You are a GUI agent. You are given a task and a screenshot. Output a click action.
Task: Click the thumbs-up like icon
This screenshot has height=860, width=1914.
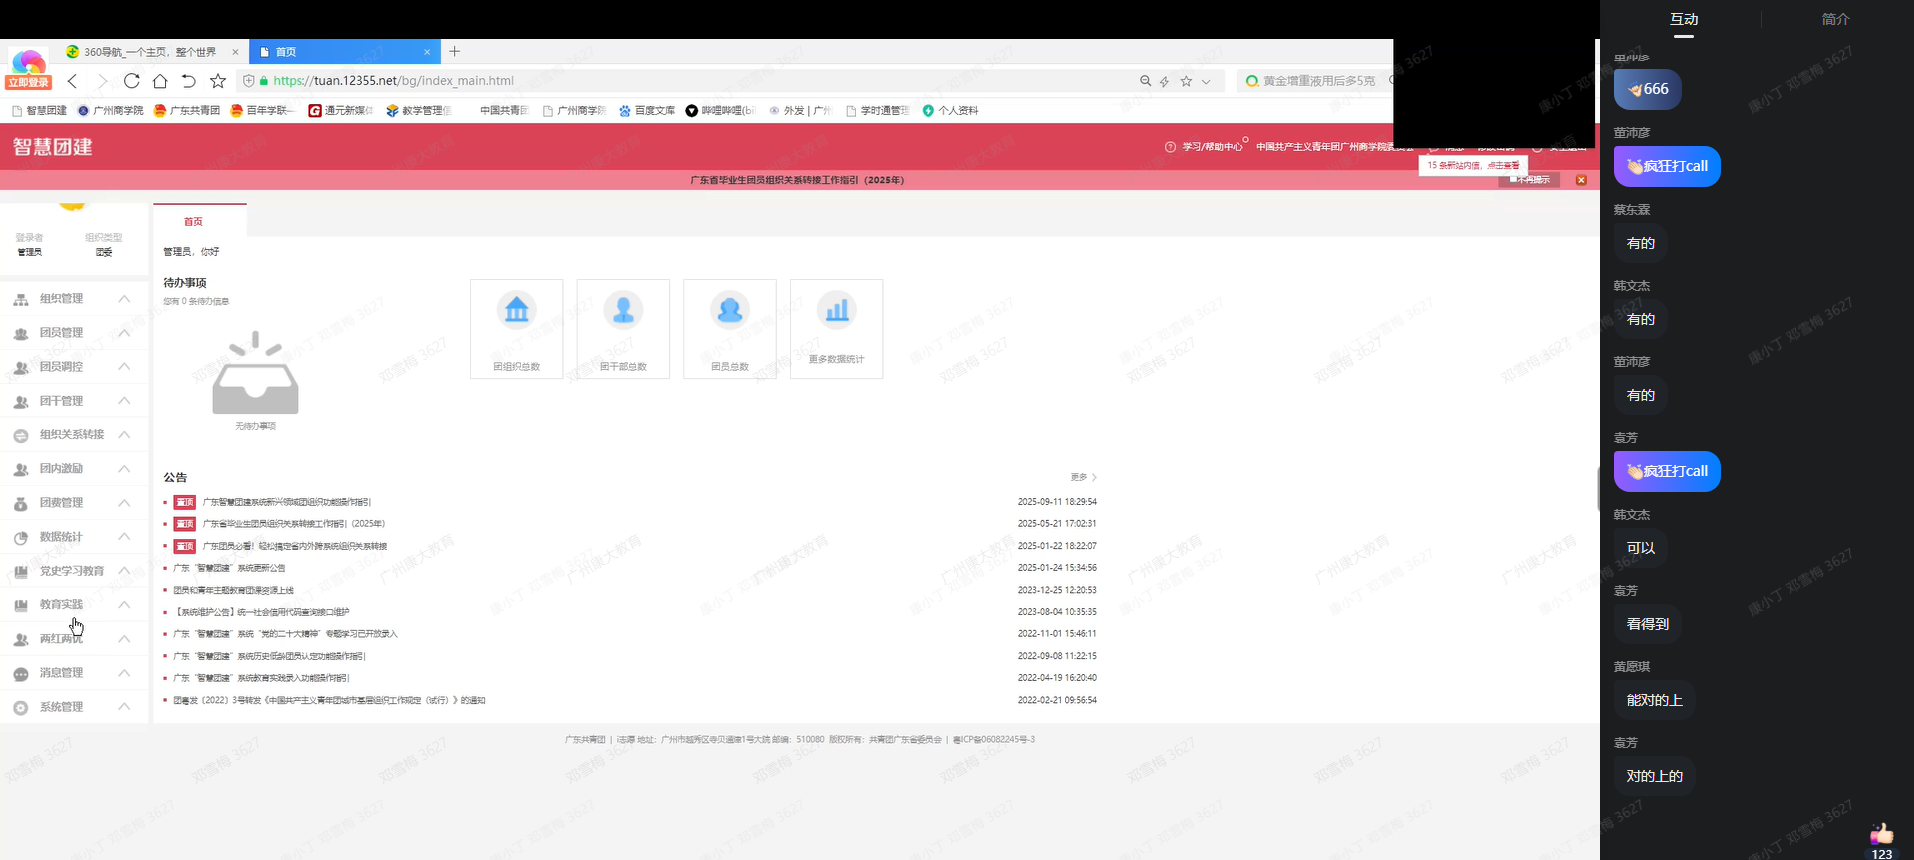click(1881, 834)
